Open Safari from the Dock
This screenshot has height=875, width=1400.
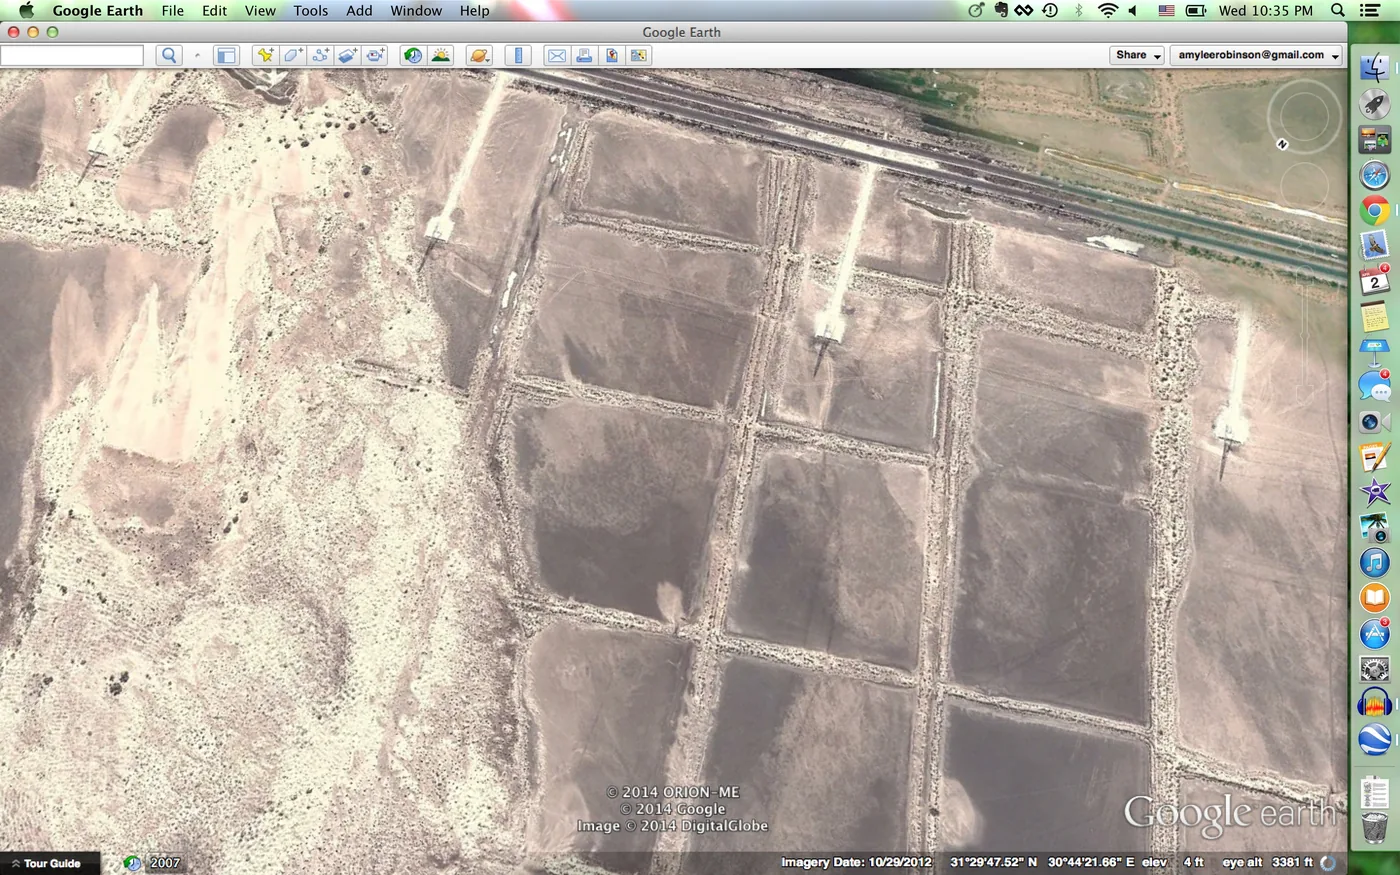1374,175
